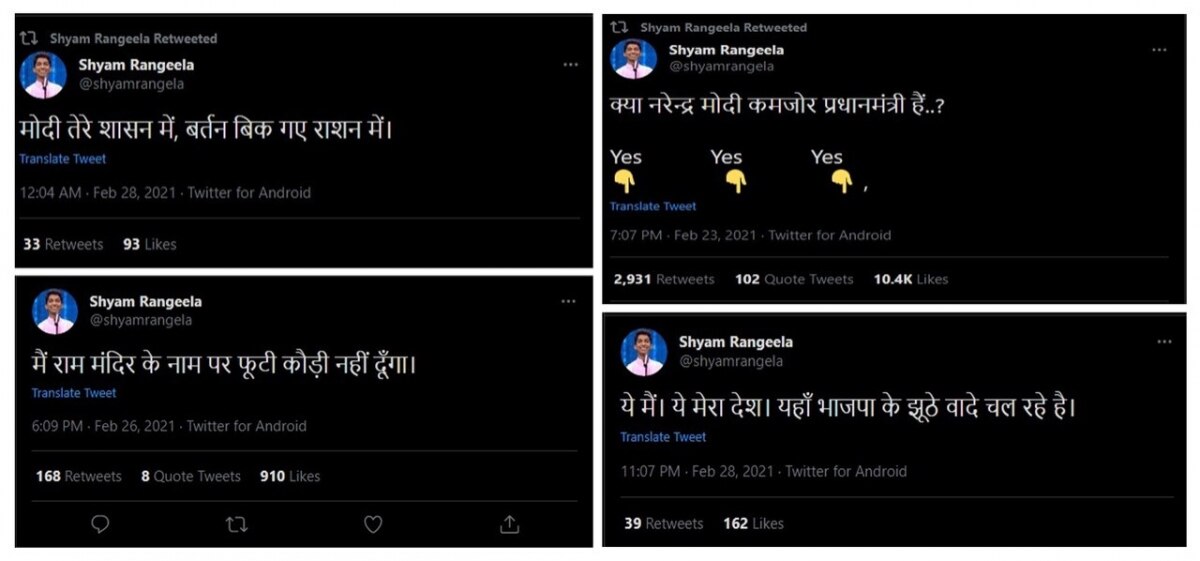Click the @shyamrangela handle on top-right tweet
Image resolution: width=1200 pixels, height=561 pixels.
pos(720,66)
